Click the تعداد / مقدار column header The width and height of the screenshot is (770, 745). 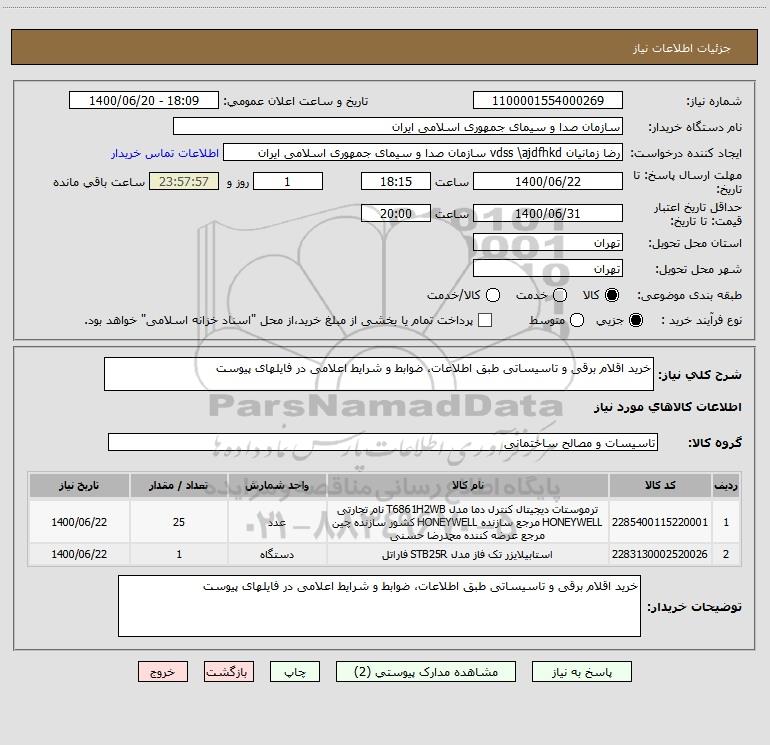point(179,485)
